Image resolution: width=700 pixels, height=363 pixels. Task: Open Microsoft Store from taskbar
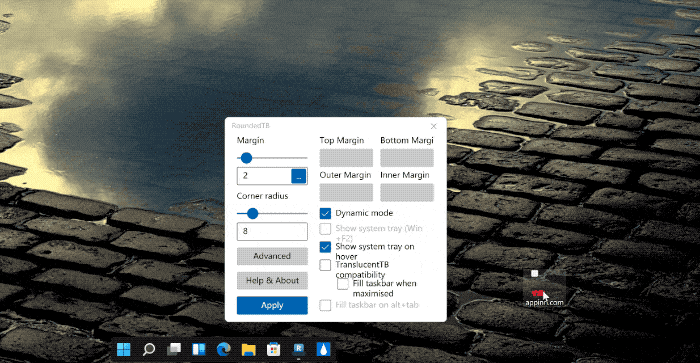[274, 349]
